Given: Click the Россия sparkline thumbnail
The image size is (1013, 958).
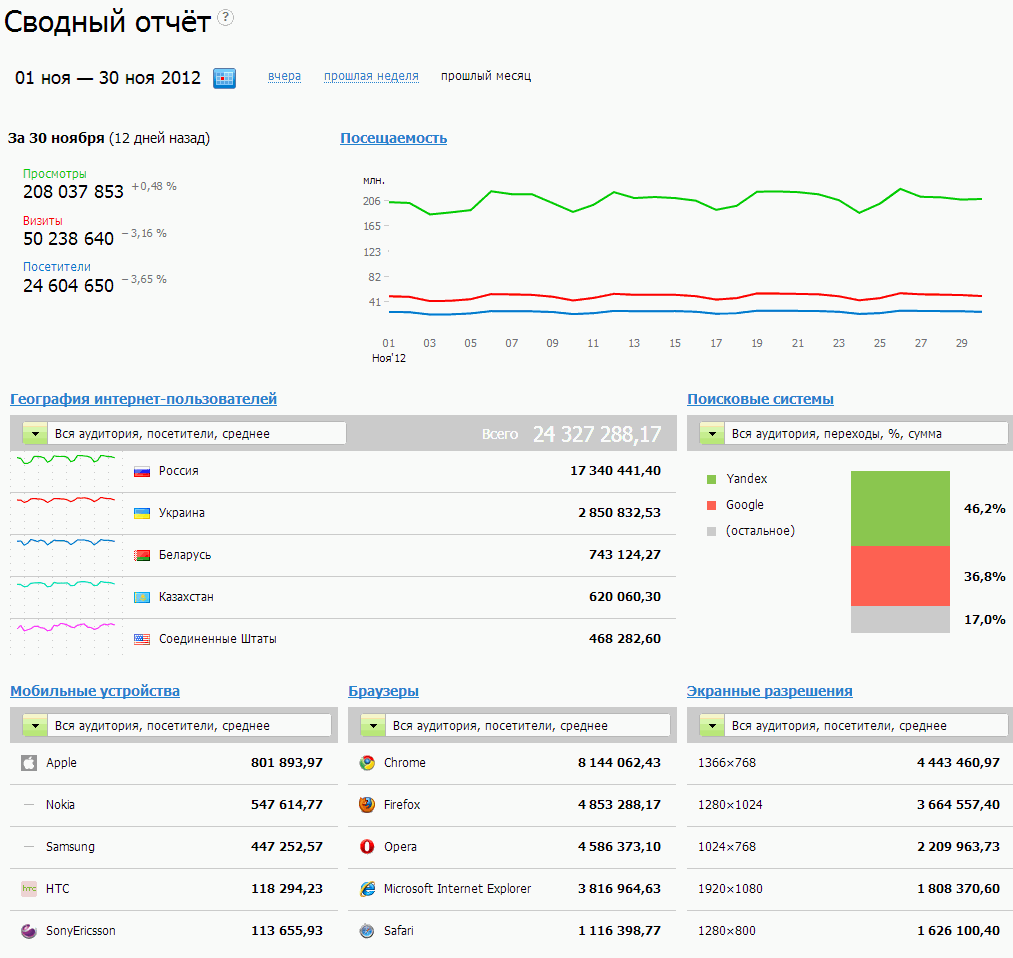Looking at the screenshot, I should (66, 472).
